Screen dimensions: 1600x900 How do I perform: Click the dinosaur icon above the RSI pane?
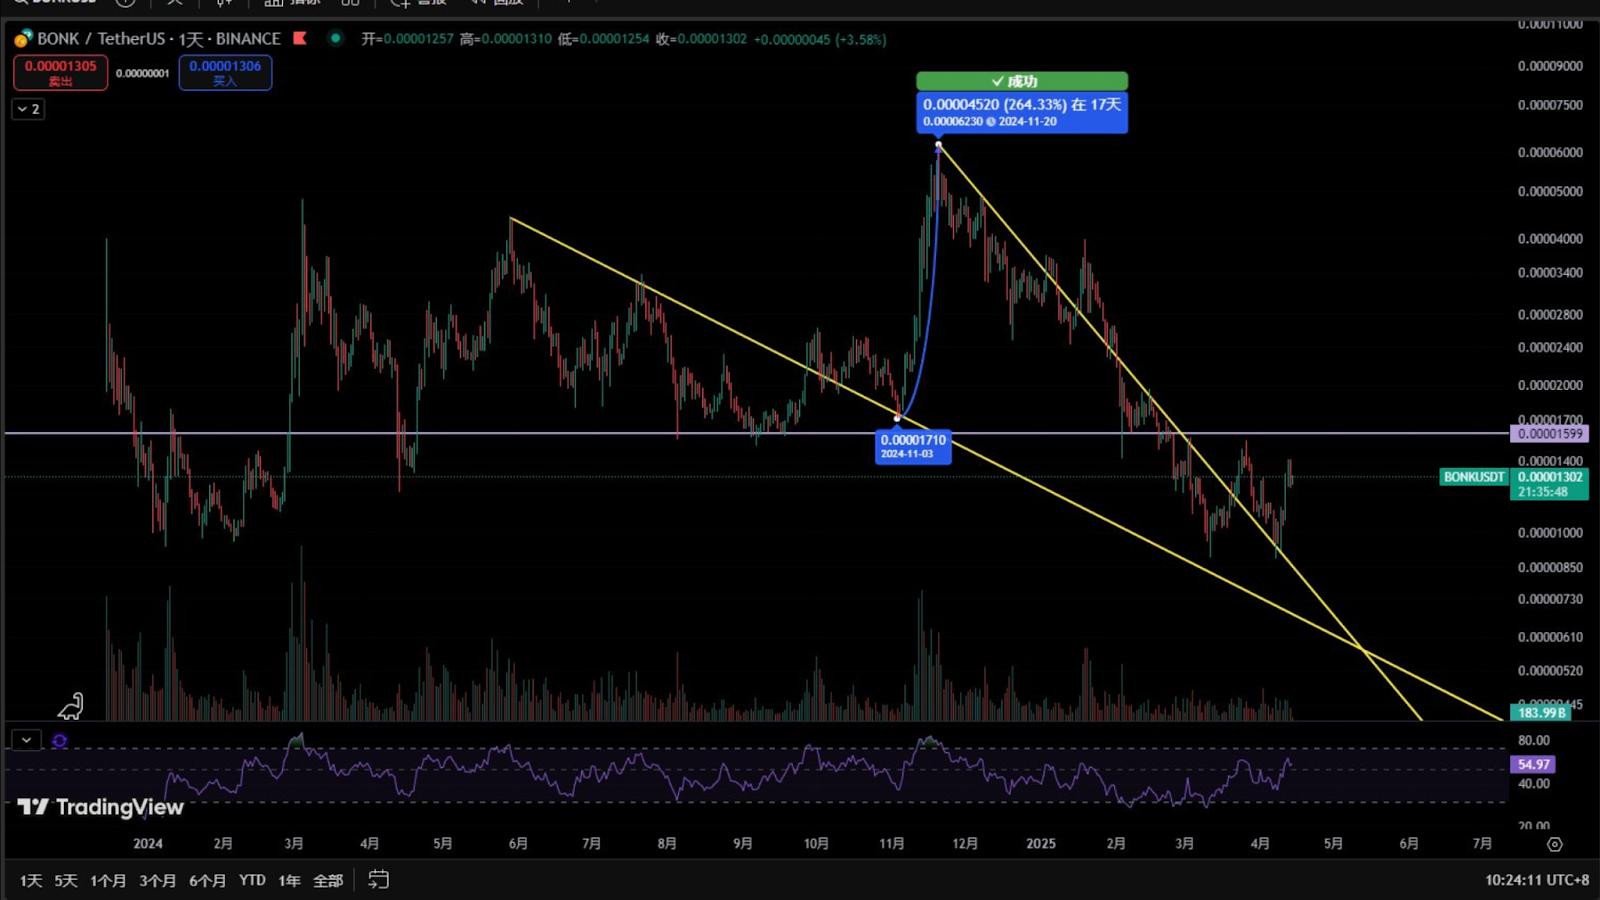70,707
